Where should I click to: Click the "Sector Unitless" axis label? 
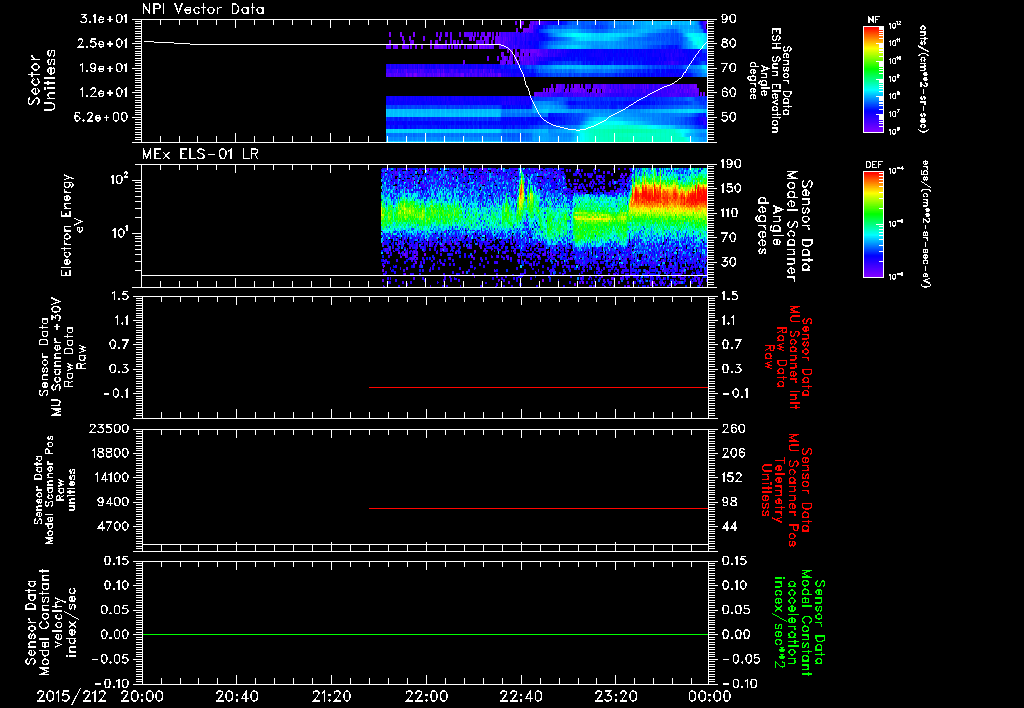[42, 80]
